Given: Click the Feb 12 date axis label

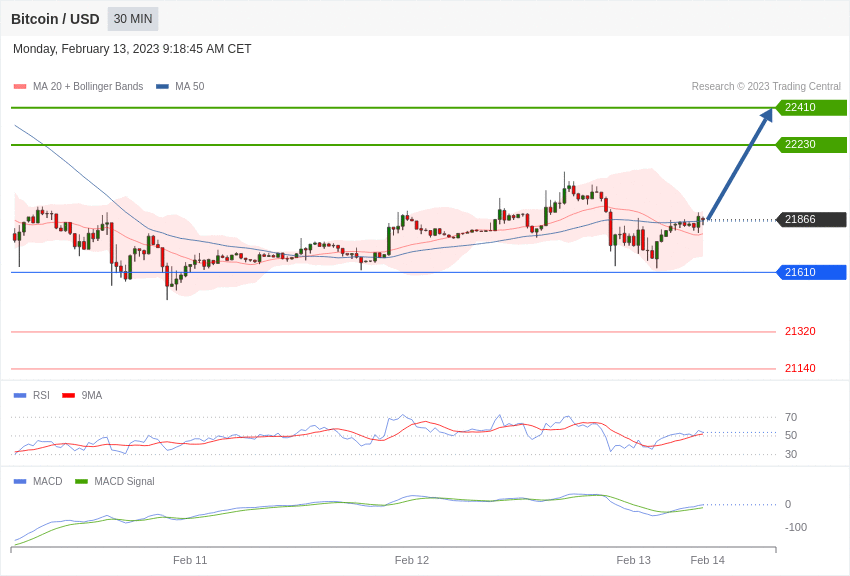Looking at the screenshot, I should pos(411,560).
